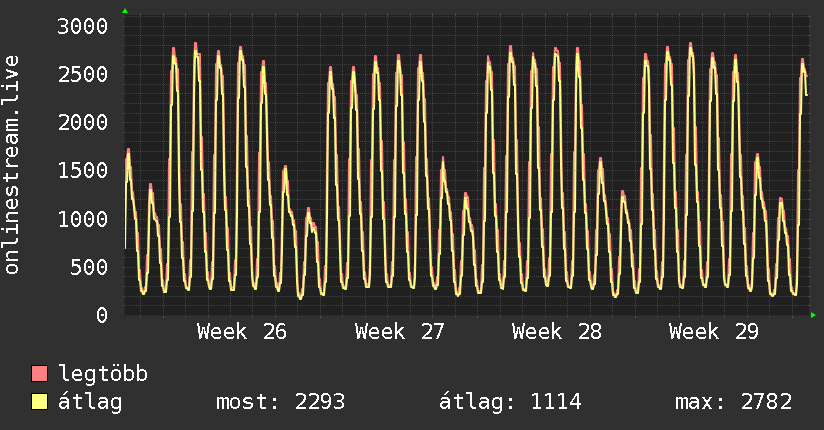Click the 1000 y-axis value
Viewport: 824px width, 430px height.
83,219
